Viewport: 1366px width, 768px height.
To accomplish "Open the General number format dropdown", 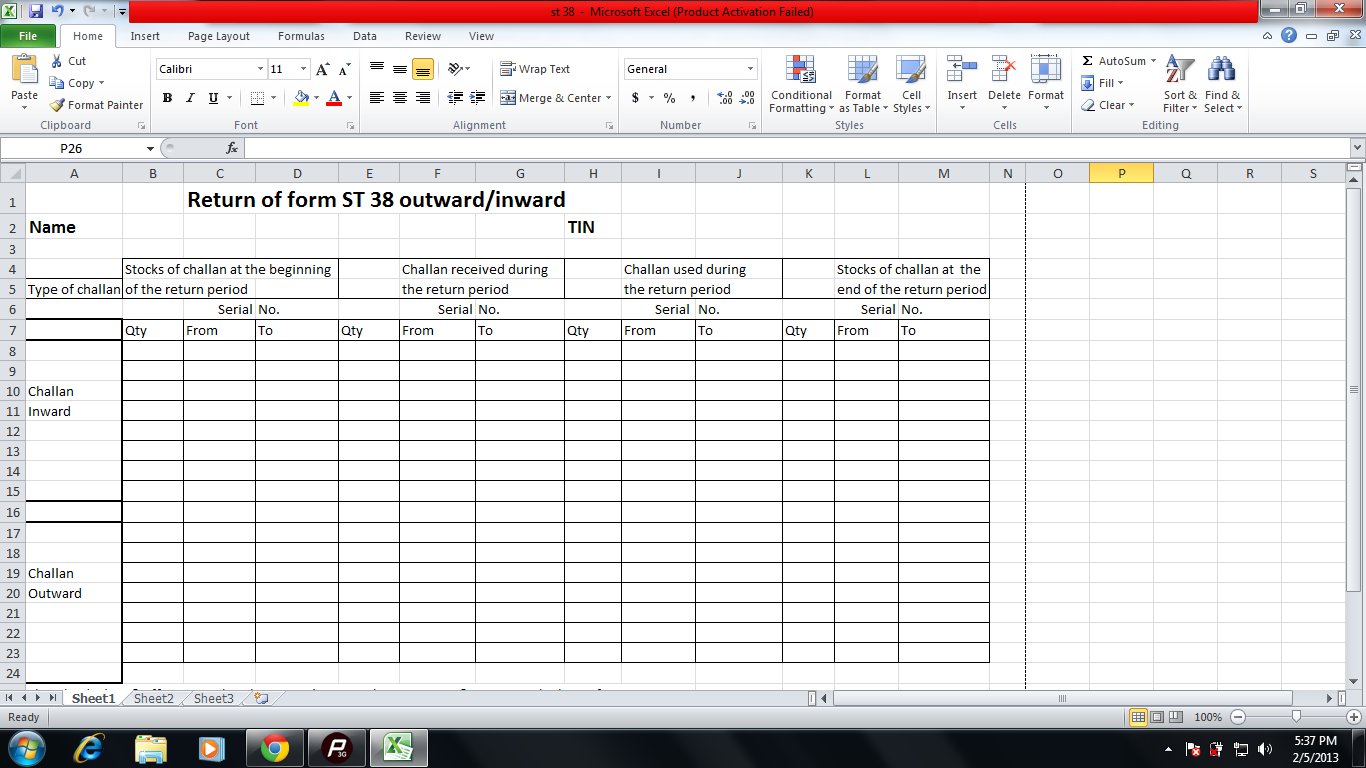I will click(x=750, y=69).
